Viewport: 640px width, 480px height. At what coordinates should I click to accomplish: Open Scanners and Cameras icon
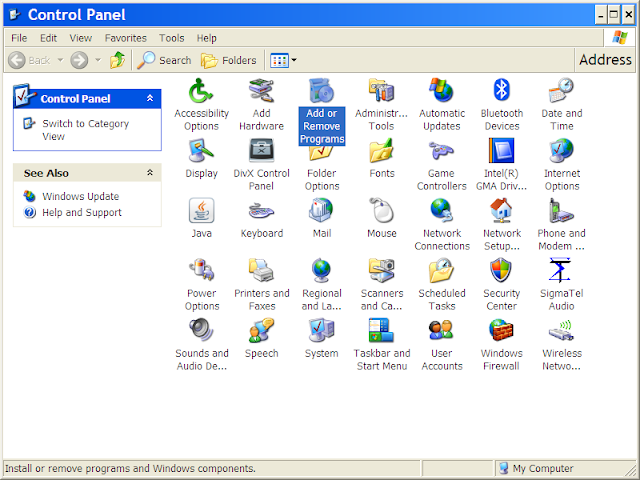click(381, 270)
